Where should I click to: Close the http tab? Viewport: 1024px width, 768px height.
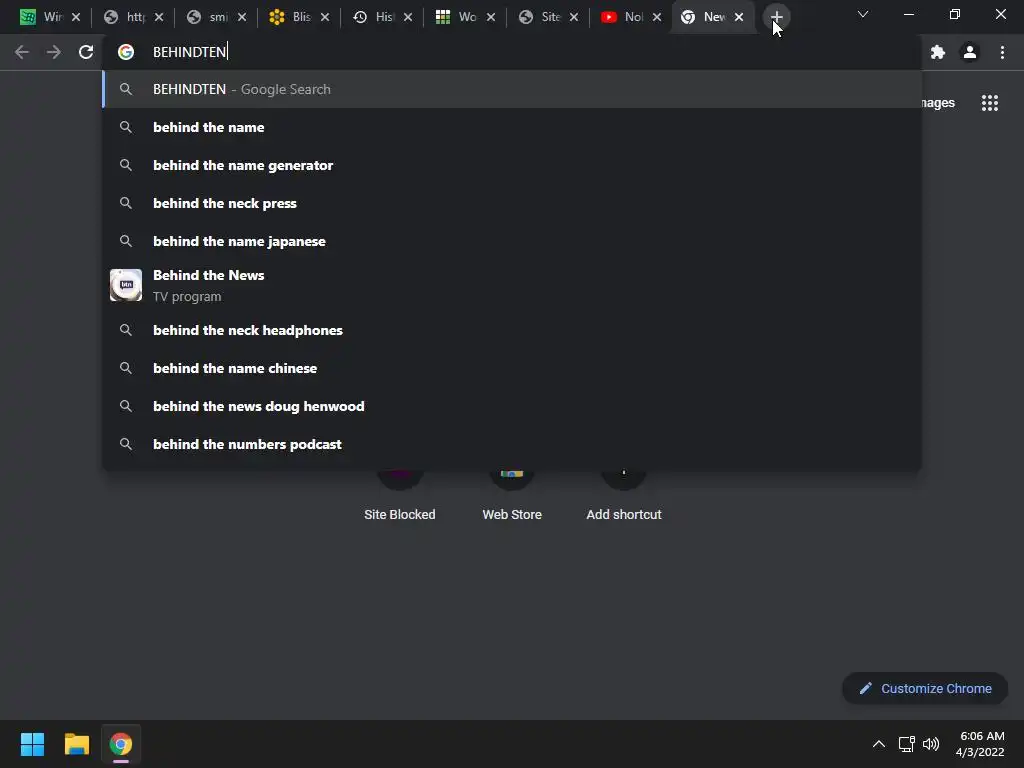tap(159, 17)
